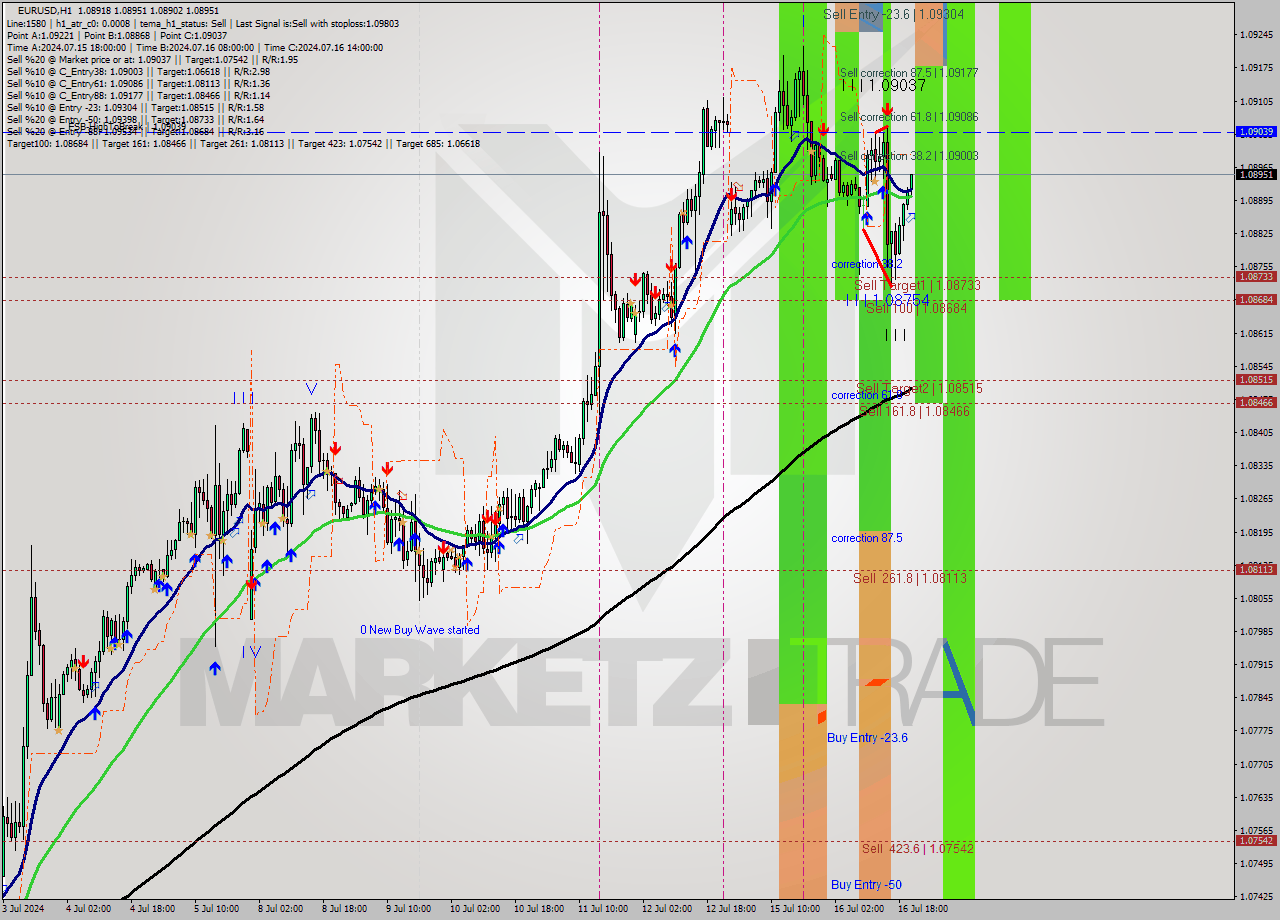The image size is (1280, 920).
Task: Select the 'Sell 423.6 | 1.07542' label
Action: point(918,848)
